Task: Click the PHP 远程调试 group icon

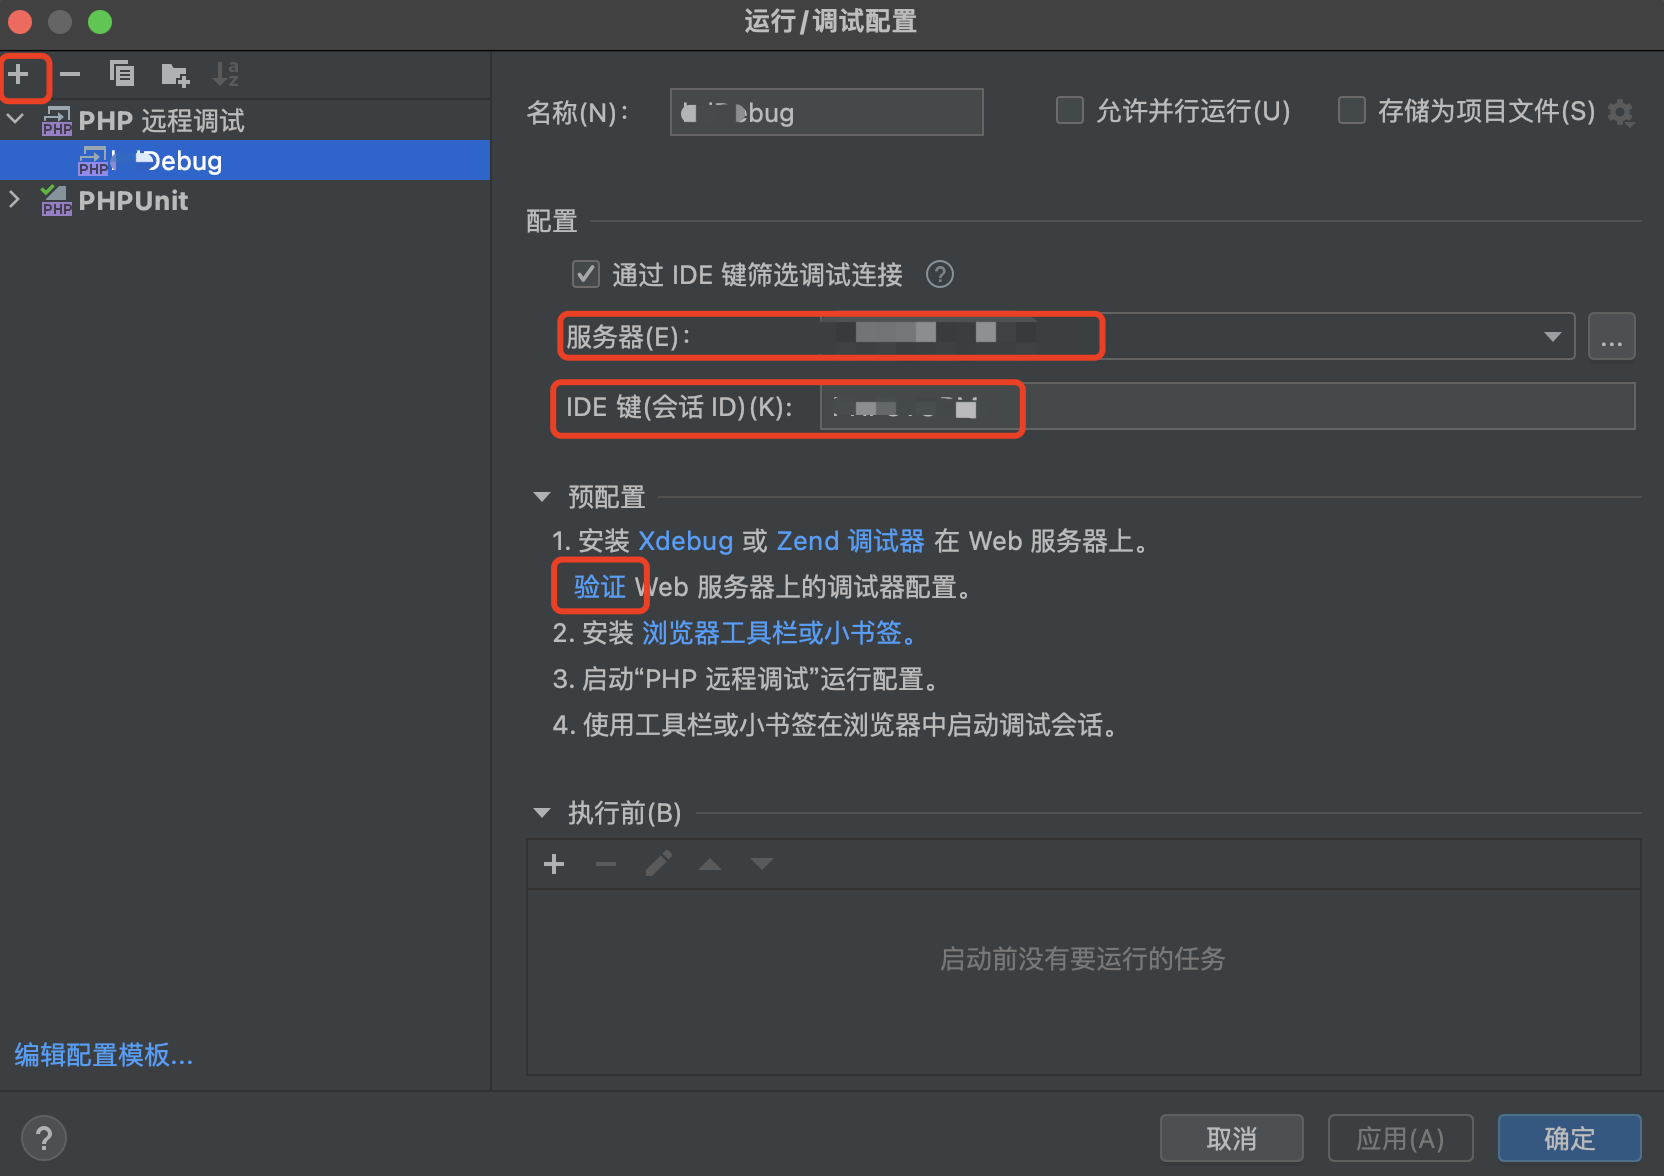Action: [x=56, y=120]
